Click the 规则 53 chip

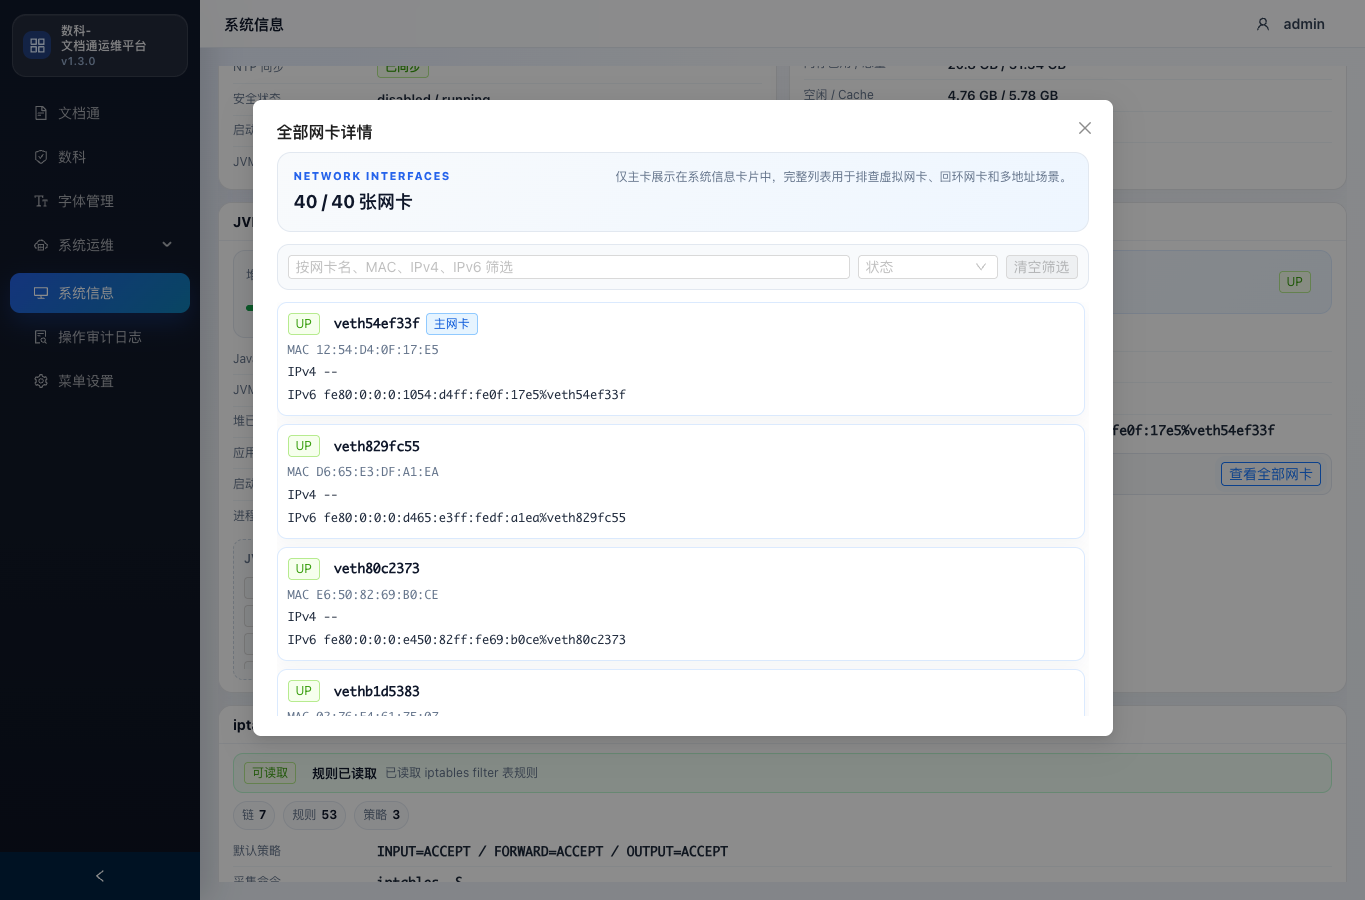[315, 815]
